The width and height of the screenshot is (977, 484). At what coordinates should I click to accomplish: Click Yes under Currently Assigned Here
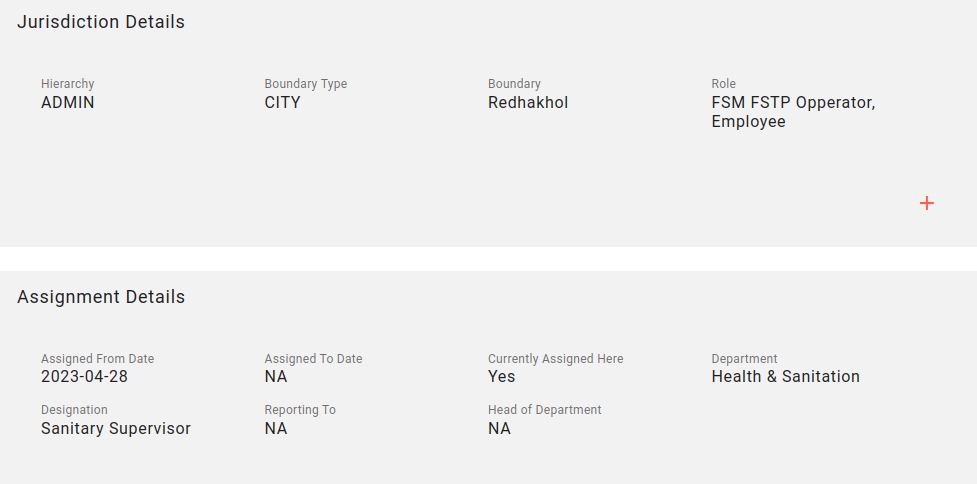(x=502, y=377)
